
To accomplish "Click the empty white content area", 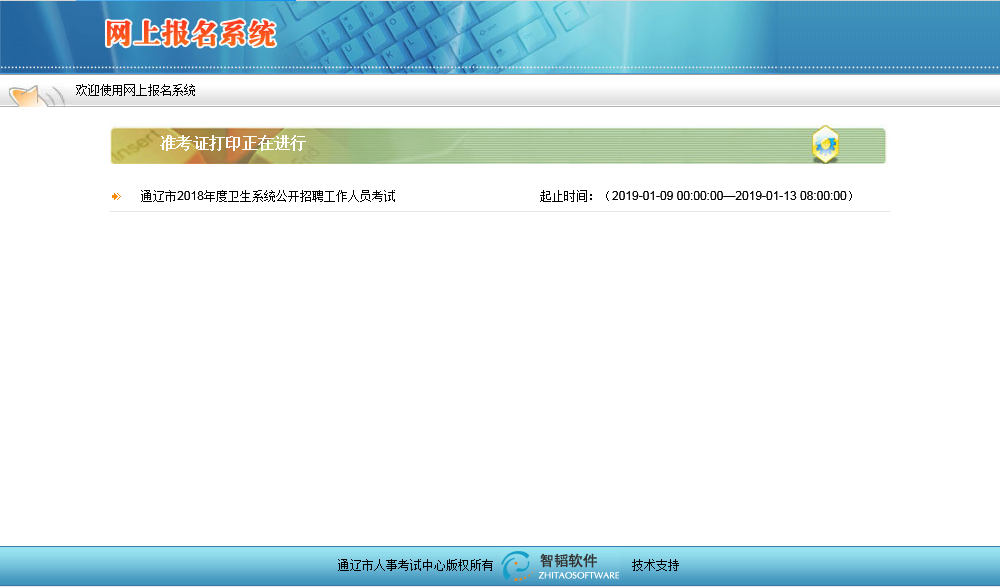I will (500, 380).
